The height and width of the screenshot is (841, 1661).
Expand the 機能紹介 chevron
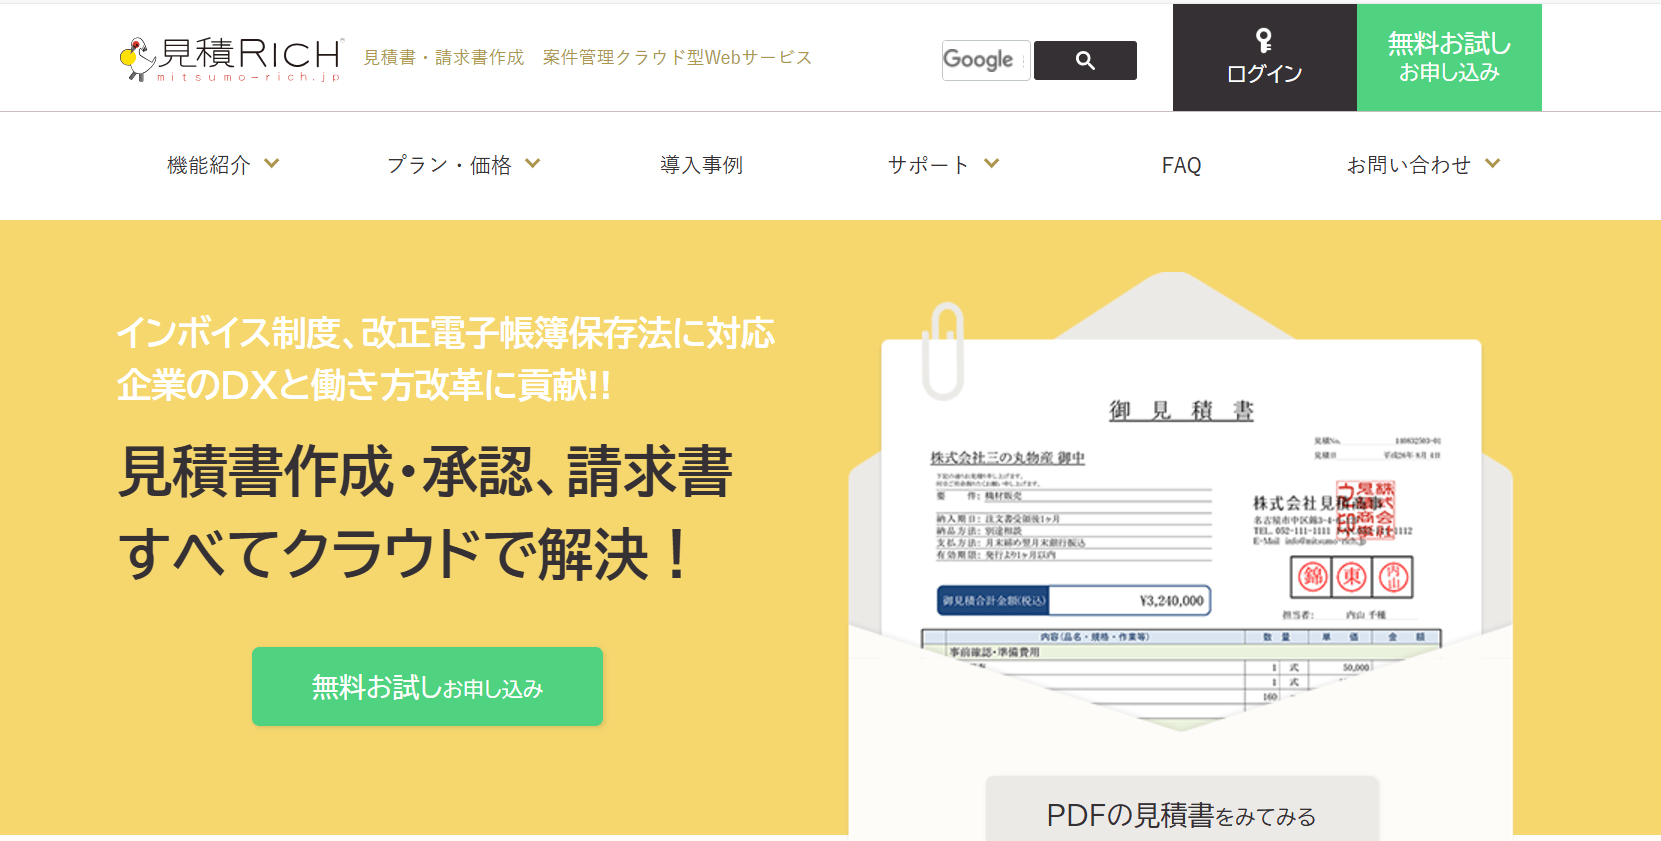272,164
